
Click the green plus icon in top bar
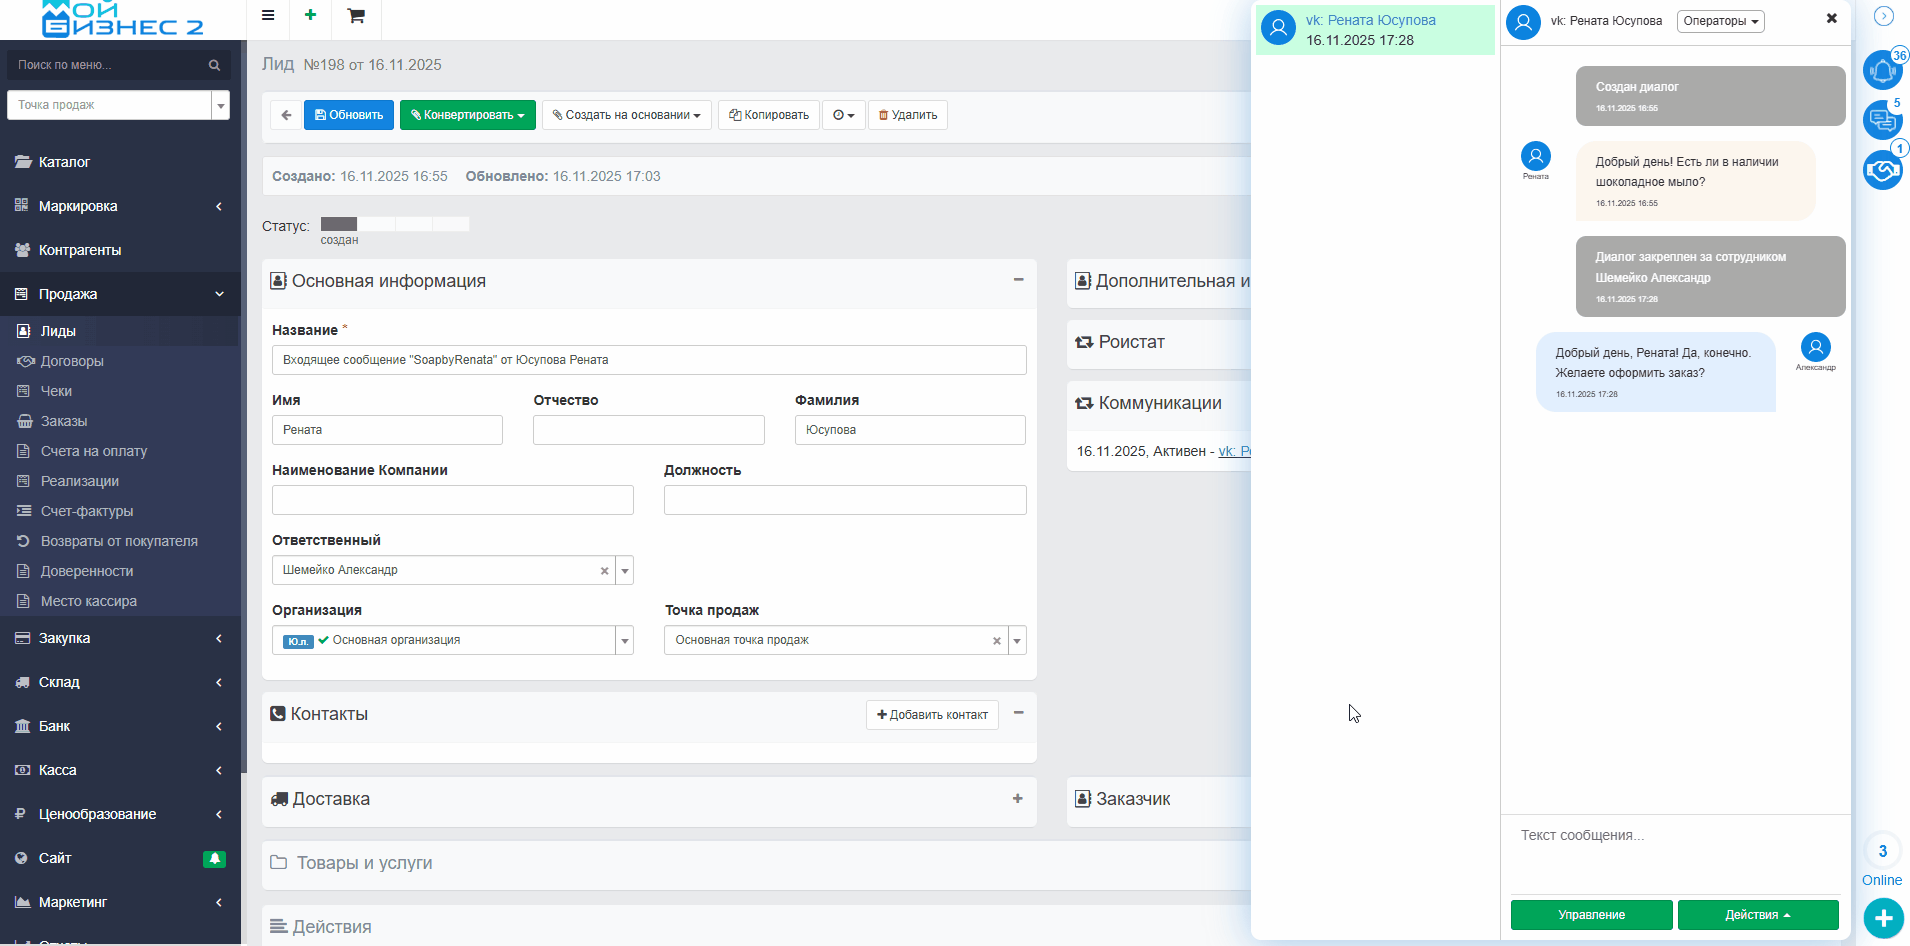tap(310, 16)
